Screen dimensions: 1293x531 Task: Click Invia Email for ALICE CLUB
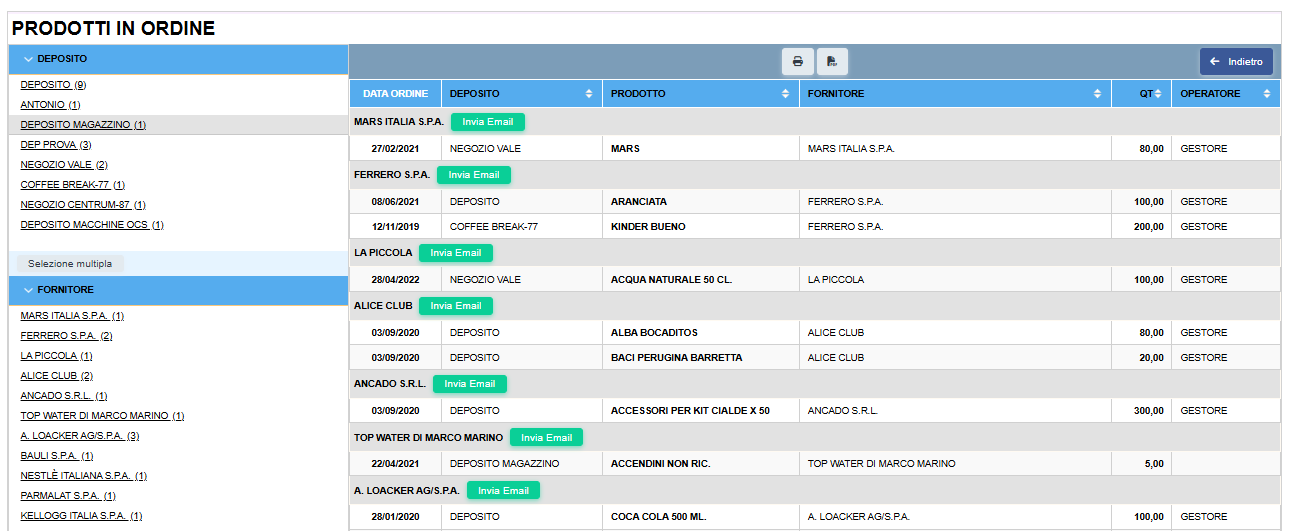[x=456, y=306]
